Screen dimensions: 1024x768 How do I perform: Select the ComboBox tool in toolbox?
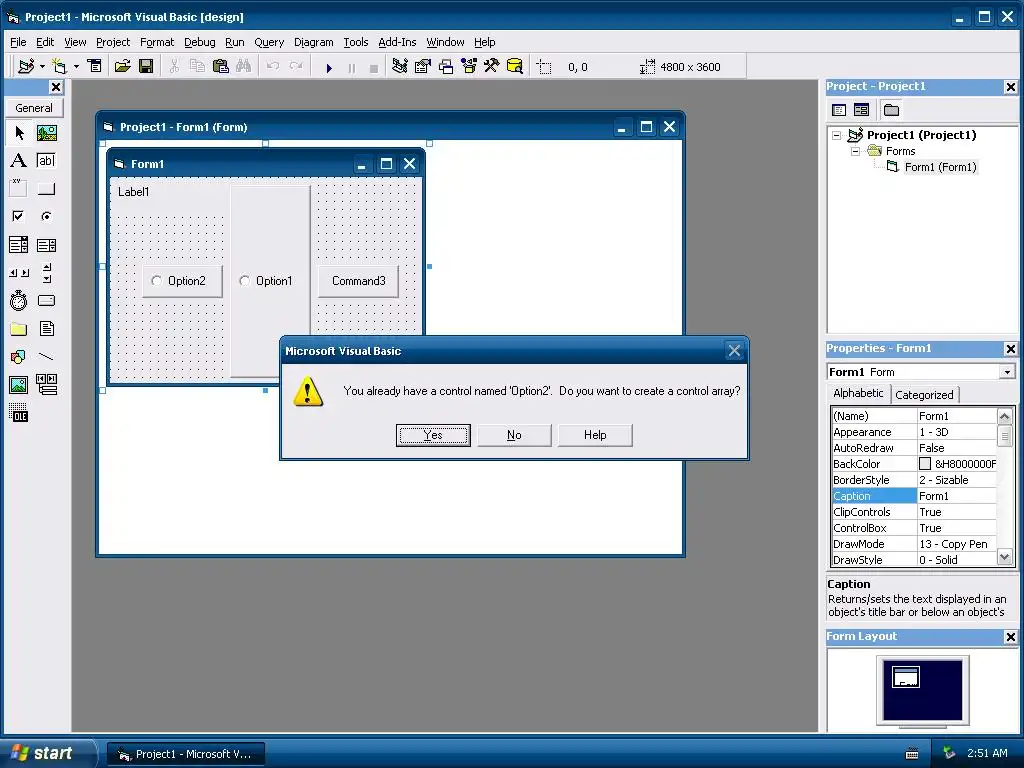(x=19, y=245)
